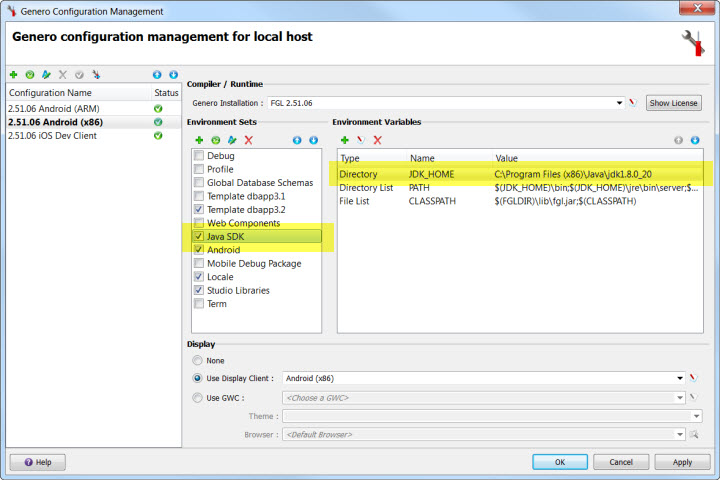Screen dimensions: 720x480
Task: Move environment set down with blue arrow
Action: pyautogui.click(x=313, y=140)
